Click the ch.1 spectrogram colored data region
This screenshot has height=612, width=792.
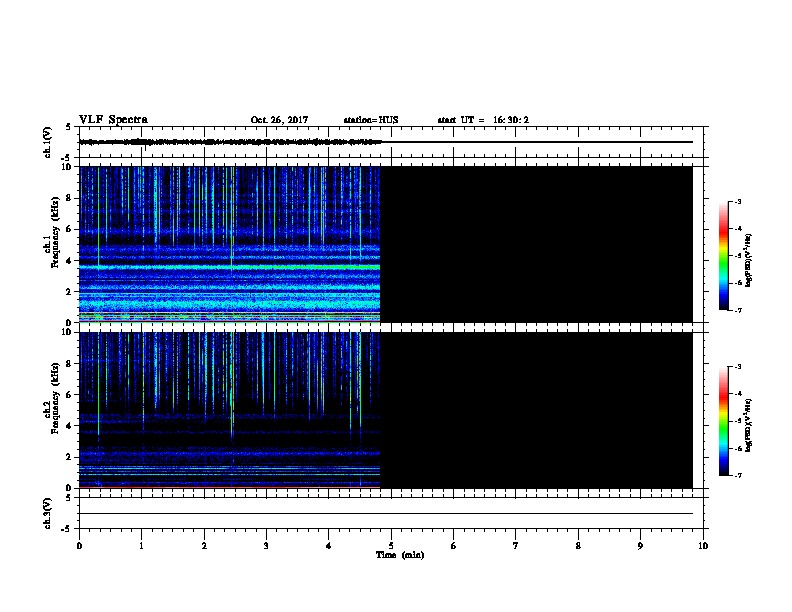(229, 244)
